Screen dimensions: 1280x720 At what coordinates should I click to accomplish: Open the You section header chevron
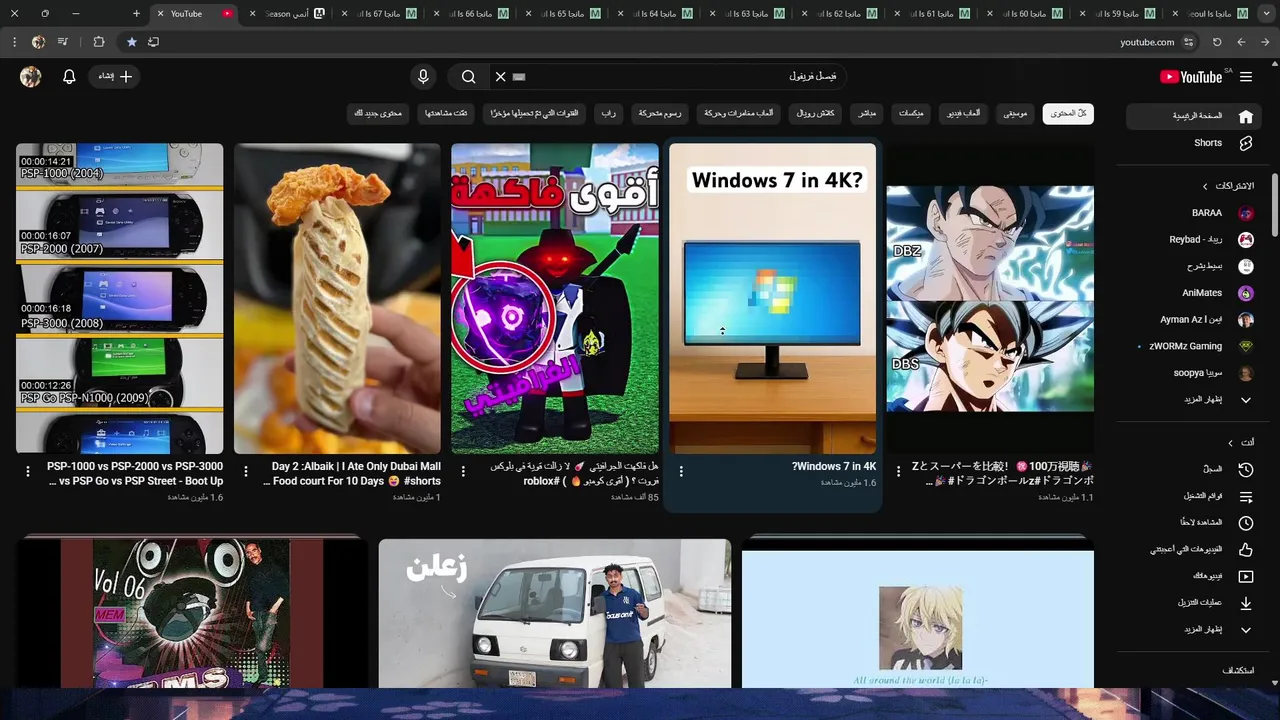tap(1230, 443)
